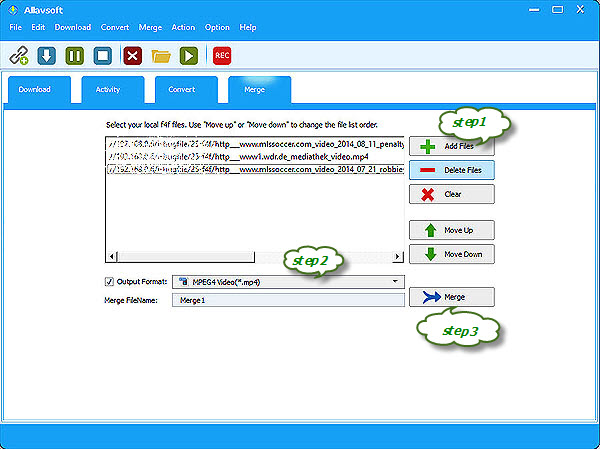The height and width of the screenshot is (449, 600).
Task: Open the Option menu
Action: [217, 27]
